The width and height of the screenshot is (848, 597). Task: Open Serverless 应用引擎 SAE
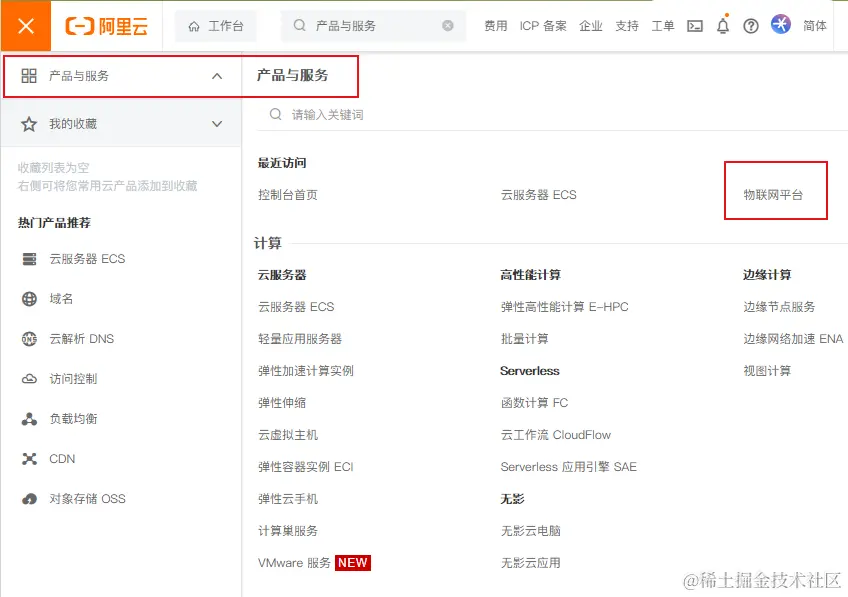click(x=568, y=467)
